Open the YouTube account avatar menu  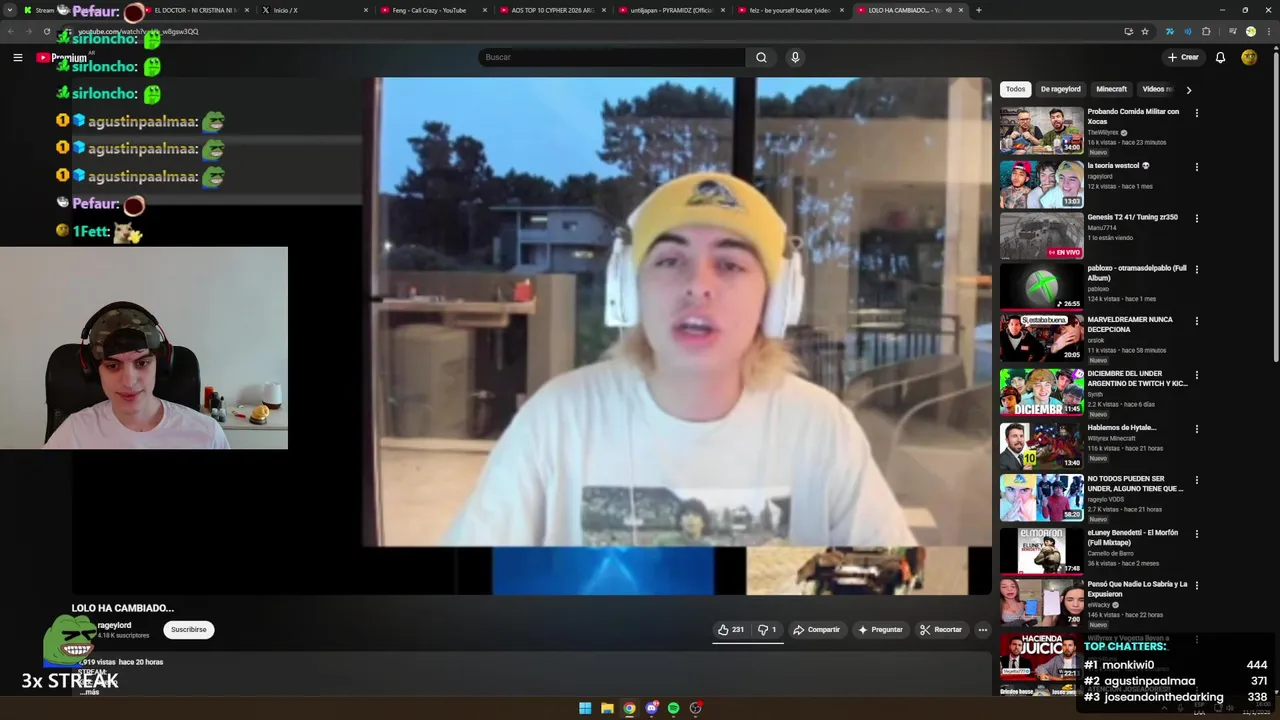tap(1249, 57)
